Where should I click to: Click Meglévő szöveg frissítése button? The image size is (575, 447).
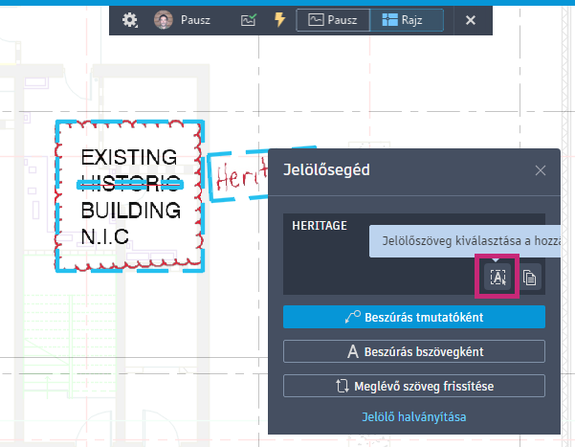[x=414, y=386]
